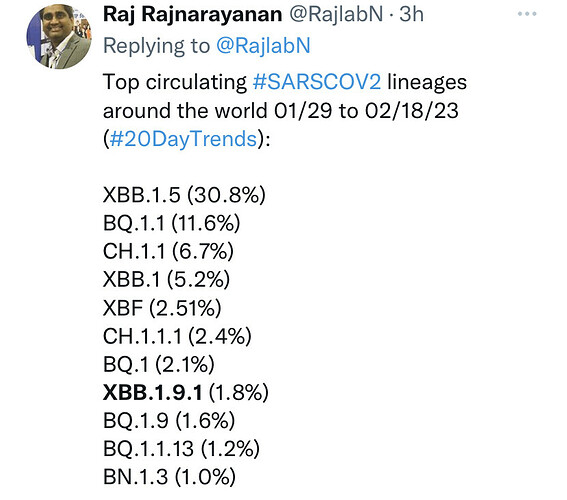Click the CH.1.1.1 (2.4%) line
The image size is (567, 500).
pos(177,336)
